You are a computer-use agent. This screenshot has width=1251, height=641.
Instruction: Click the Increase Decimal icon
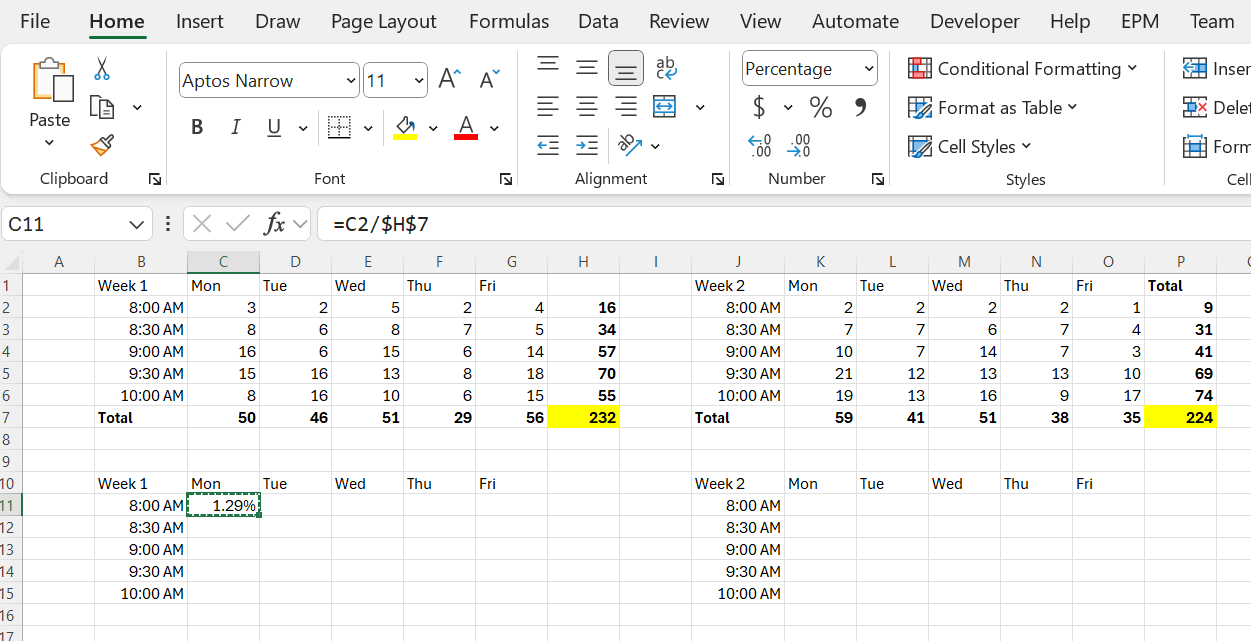760,146
